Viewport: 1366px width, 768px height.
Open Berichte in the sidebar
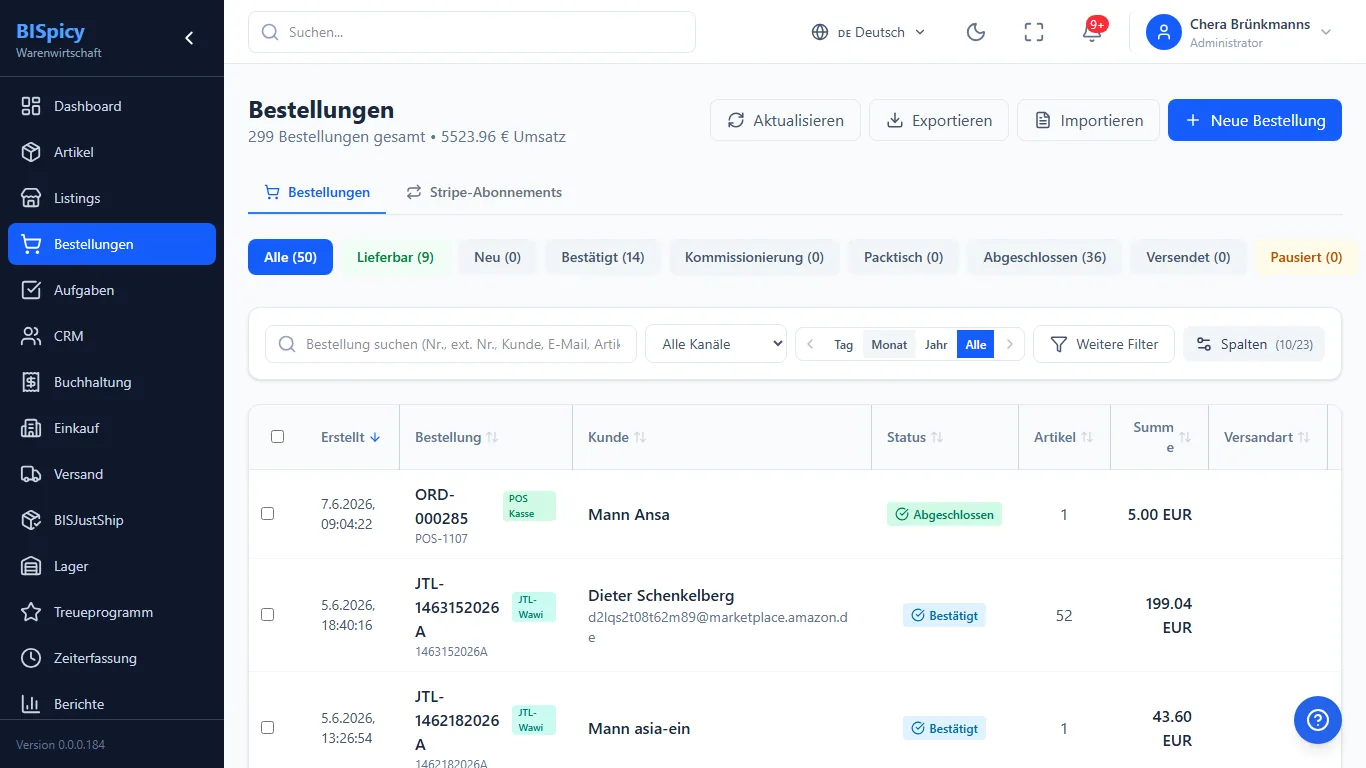tap(112, 704)
